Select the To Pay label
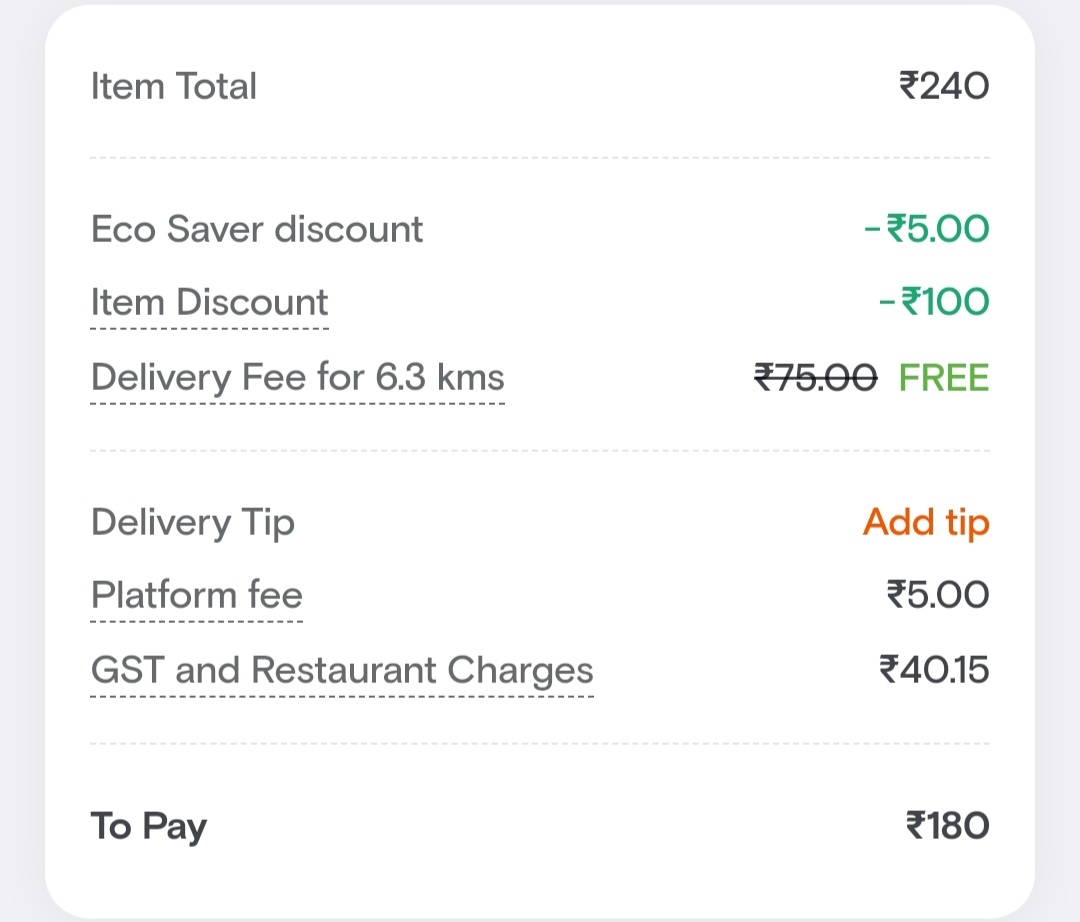This screenshot has height=922, width=1080. pyautogui.click(x=148, y=826)
